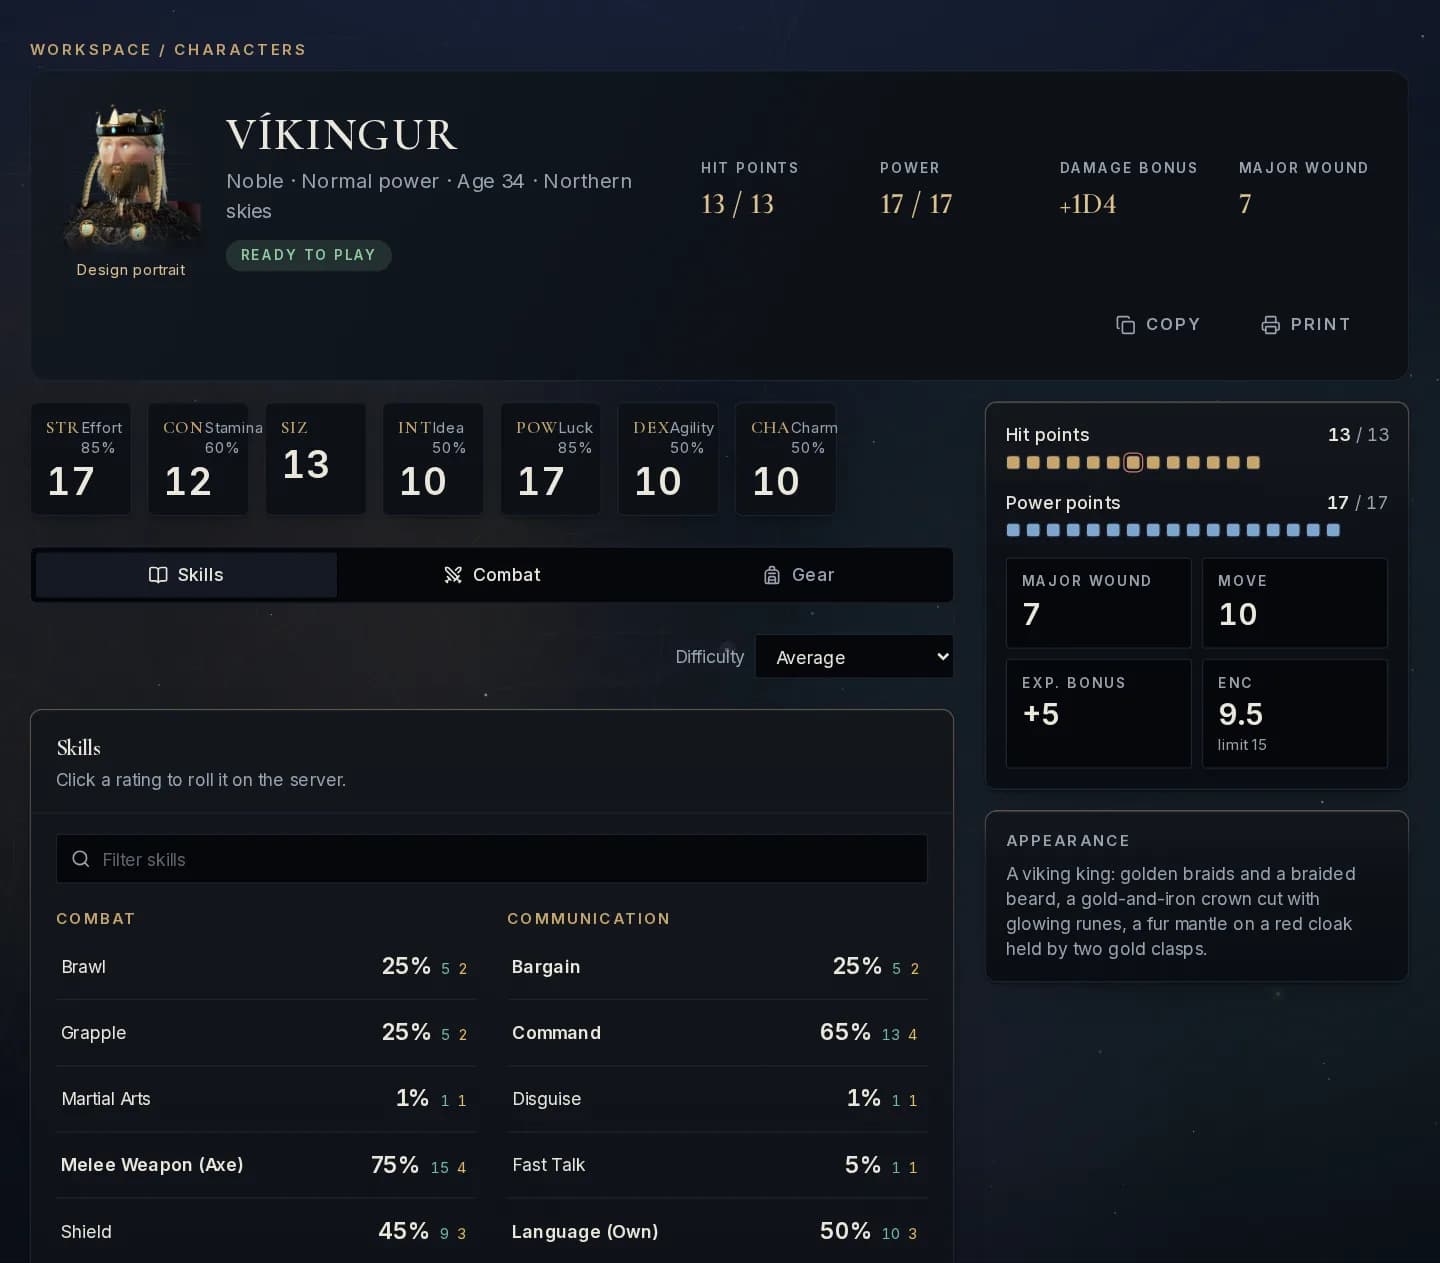Image resolution: width=1440 pixels, height=1263 pixels.
Task: Roll the Melee Weapon (Axe) 75% rating
Action: pos(395,1165)
